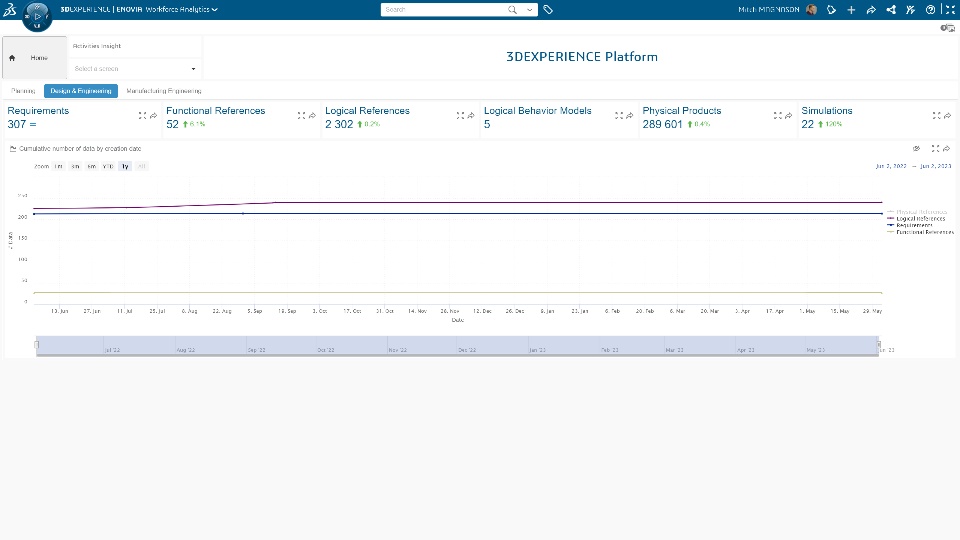Toggle Logical References legend series
The image size is (960, 540).
[x=917, y=219]
